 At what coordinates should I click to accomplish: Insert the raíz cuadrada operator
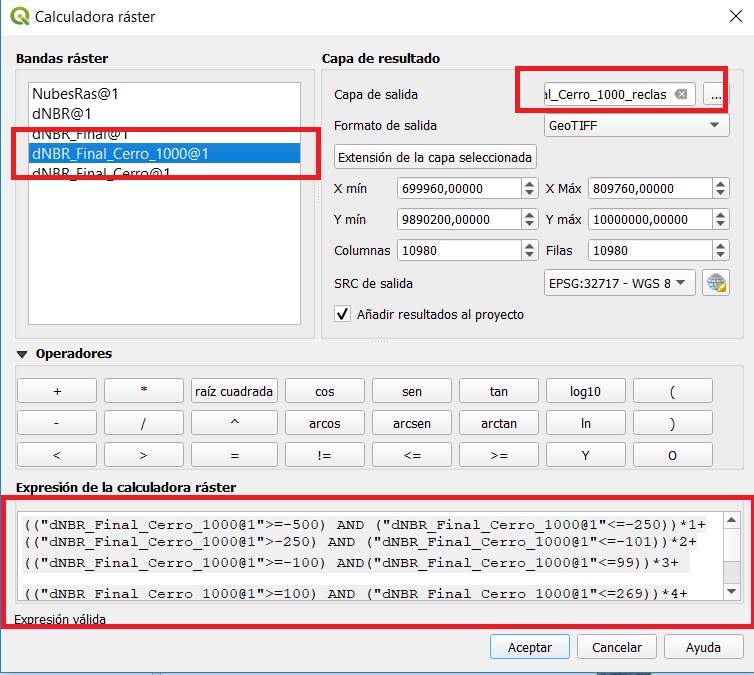coord(234,391)
